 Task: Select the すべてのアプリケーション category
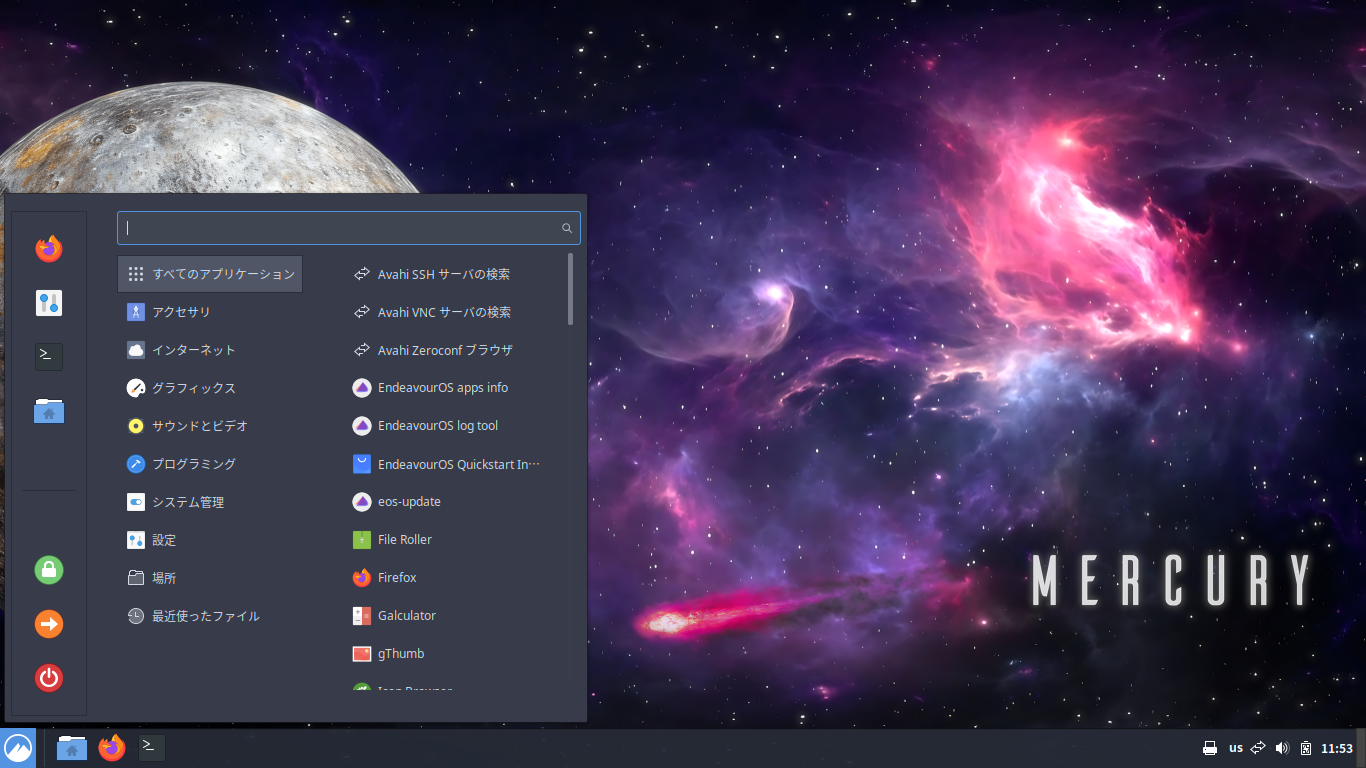(x=210, y=274)
